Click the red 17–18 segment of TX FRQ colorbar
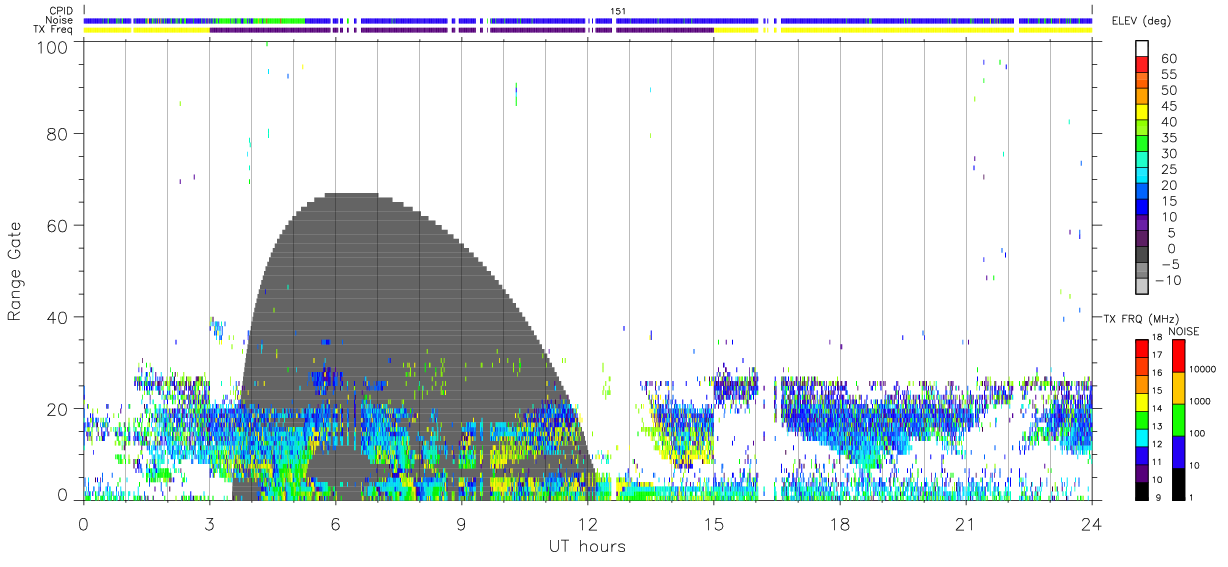 [x=1142, y=350]
